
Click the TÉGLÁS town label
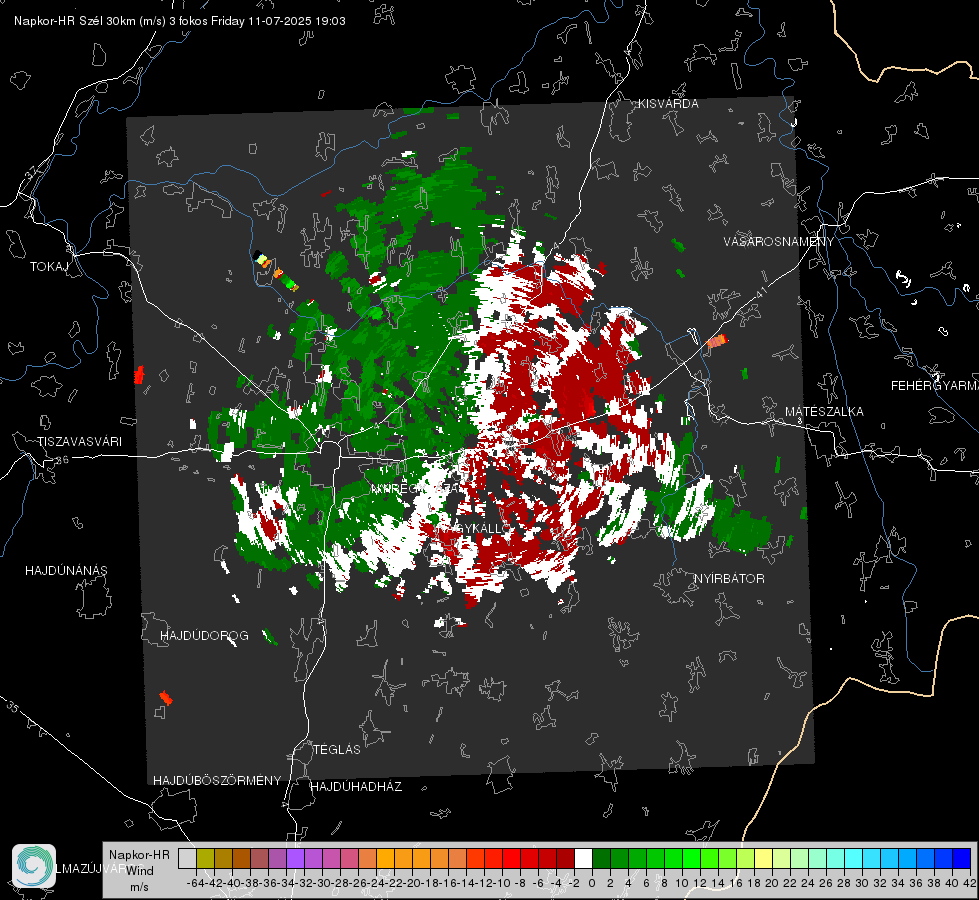(x=337, y=749)
